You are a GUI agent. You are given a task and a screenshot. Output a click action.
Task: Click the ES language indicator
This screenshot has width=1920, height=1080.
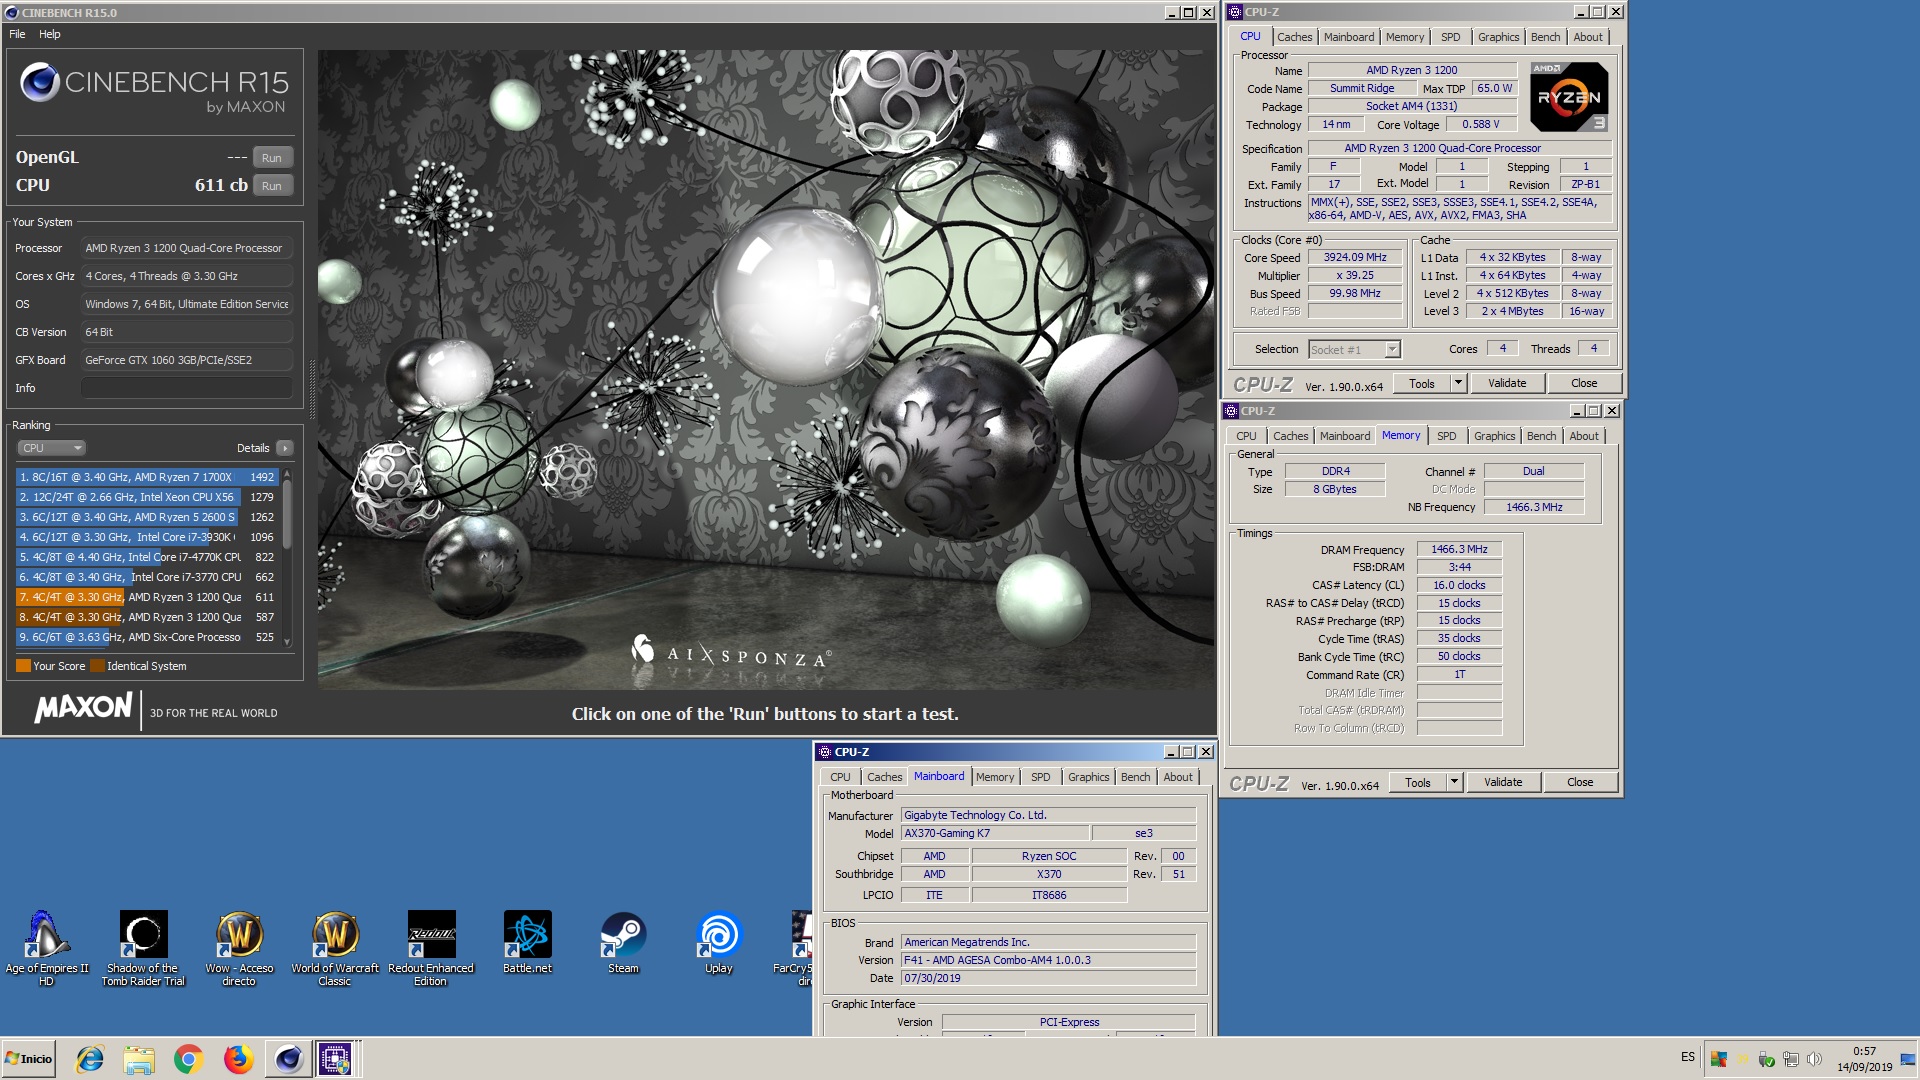pyautogui.click(x=1687, y=1057)
